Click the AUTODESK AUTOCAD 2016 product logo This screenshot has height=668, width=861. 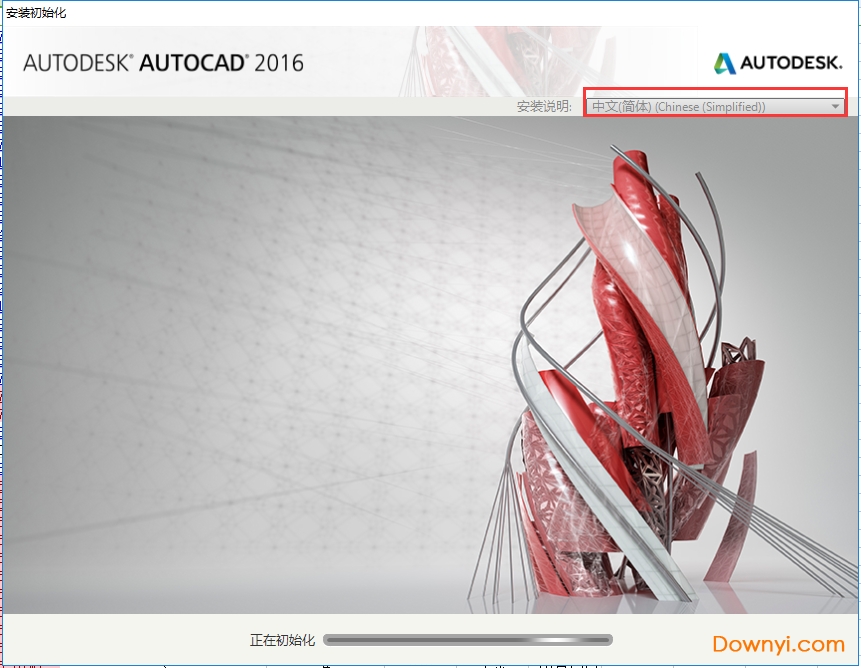(164, 62)
